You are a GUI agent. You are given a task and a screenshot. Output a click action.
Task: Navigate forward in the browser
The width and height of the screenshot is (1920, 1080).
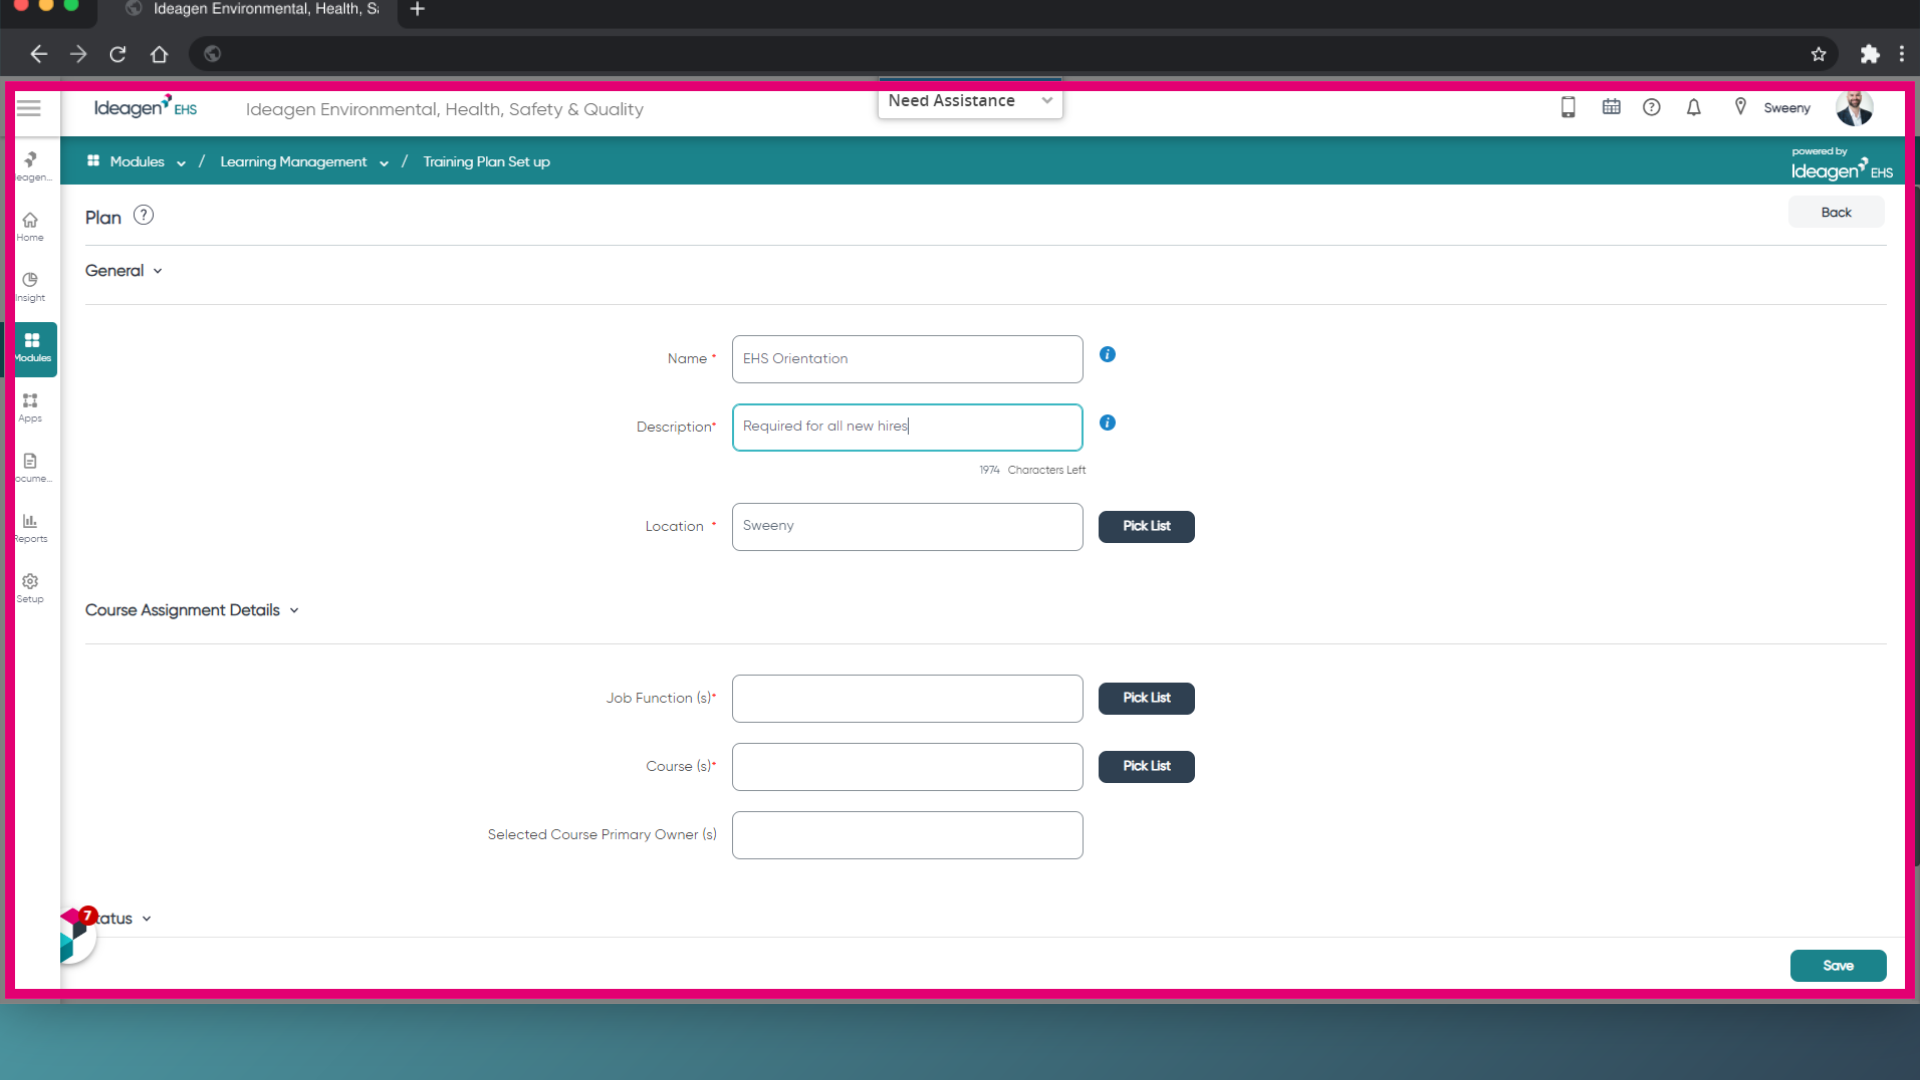(x=78, y=54)
